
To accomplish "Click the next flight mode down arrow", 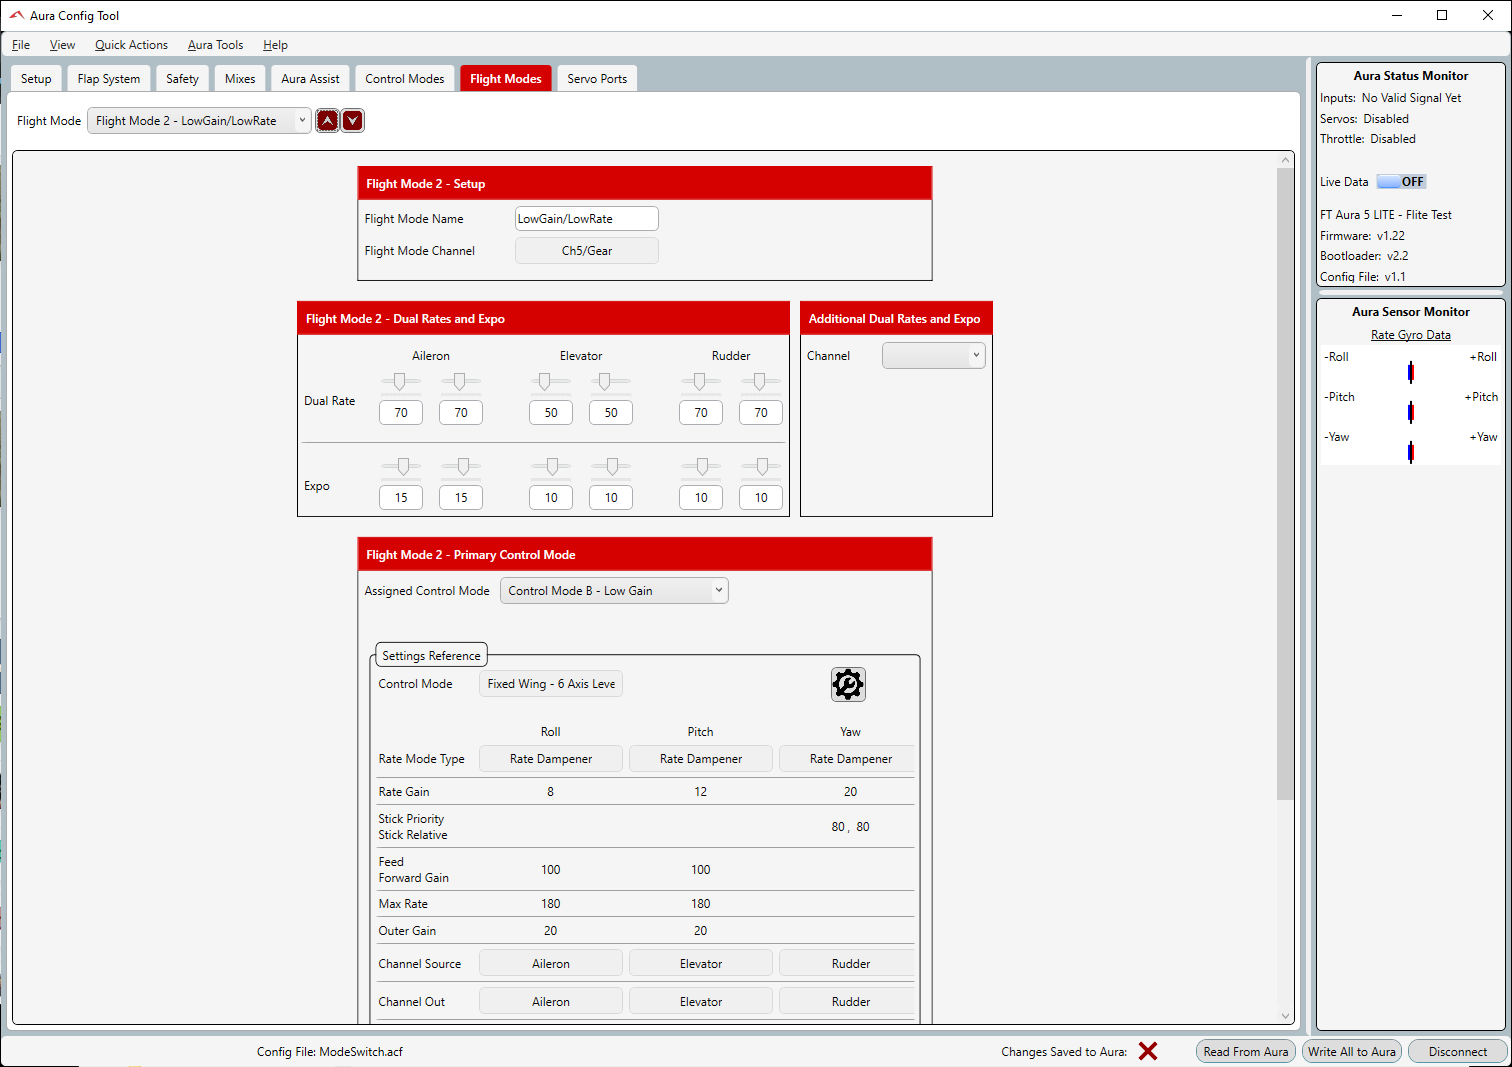I will (x=352, y=121).
